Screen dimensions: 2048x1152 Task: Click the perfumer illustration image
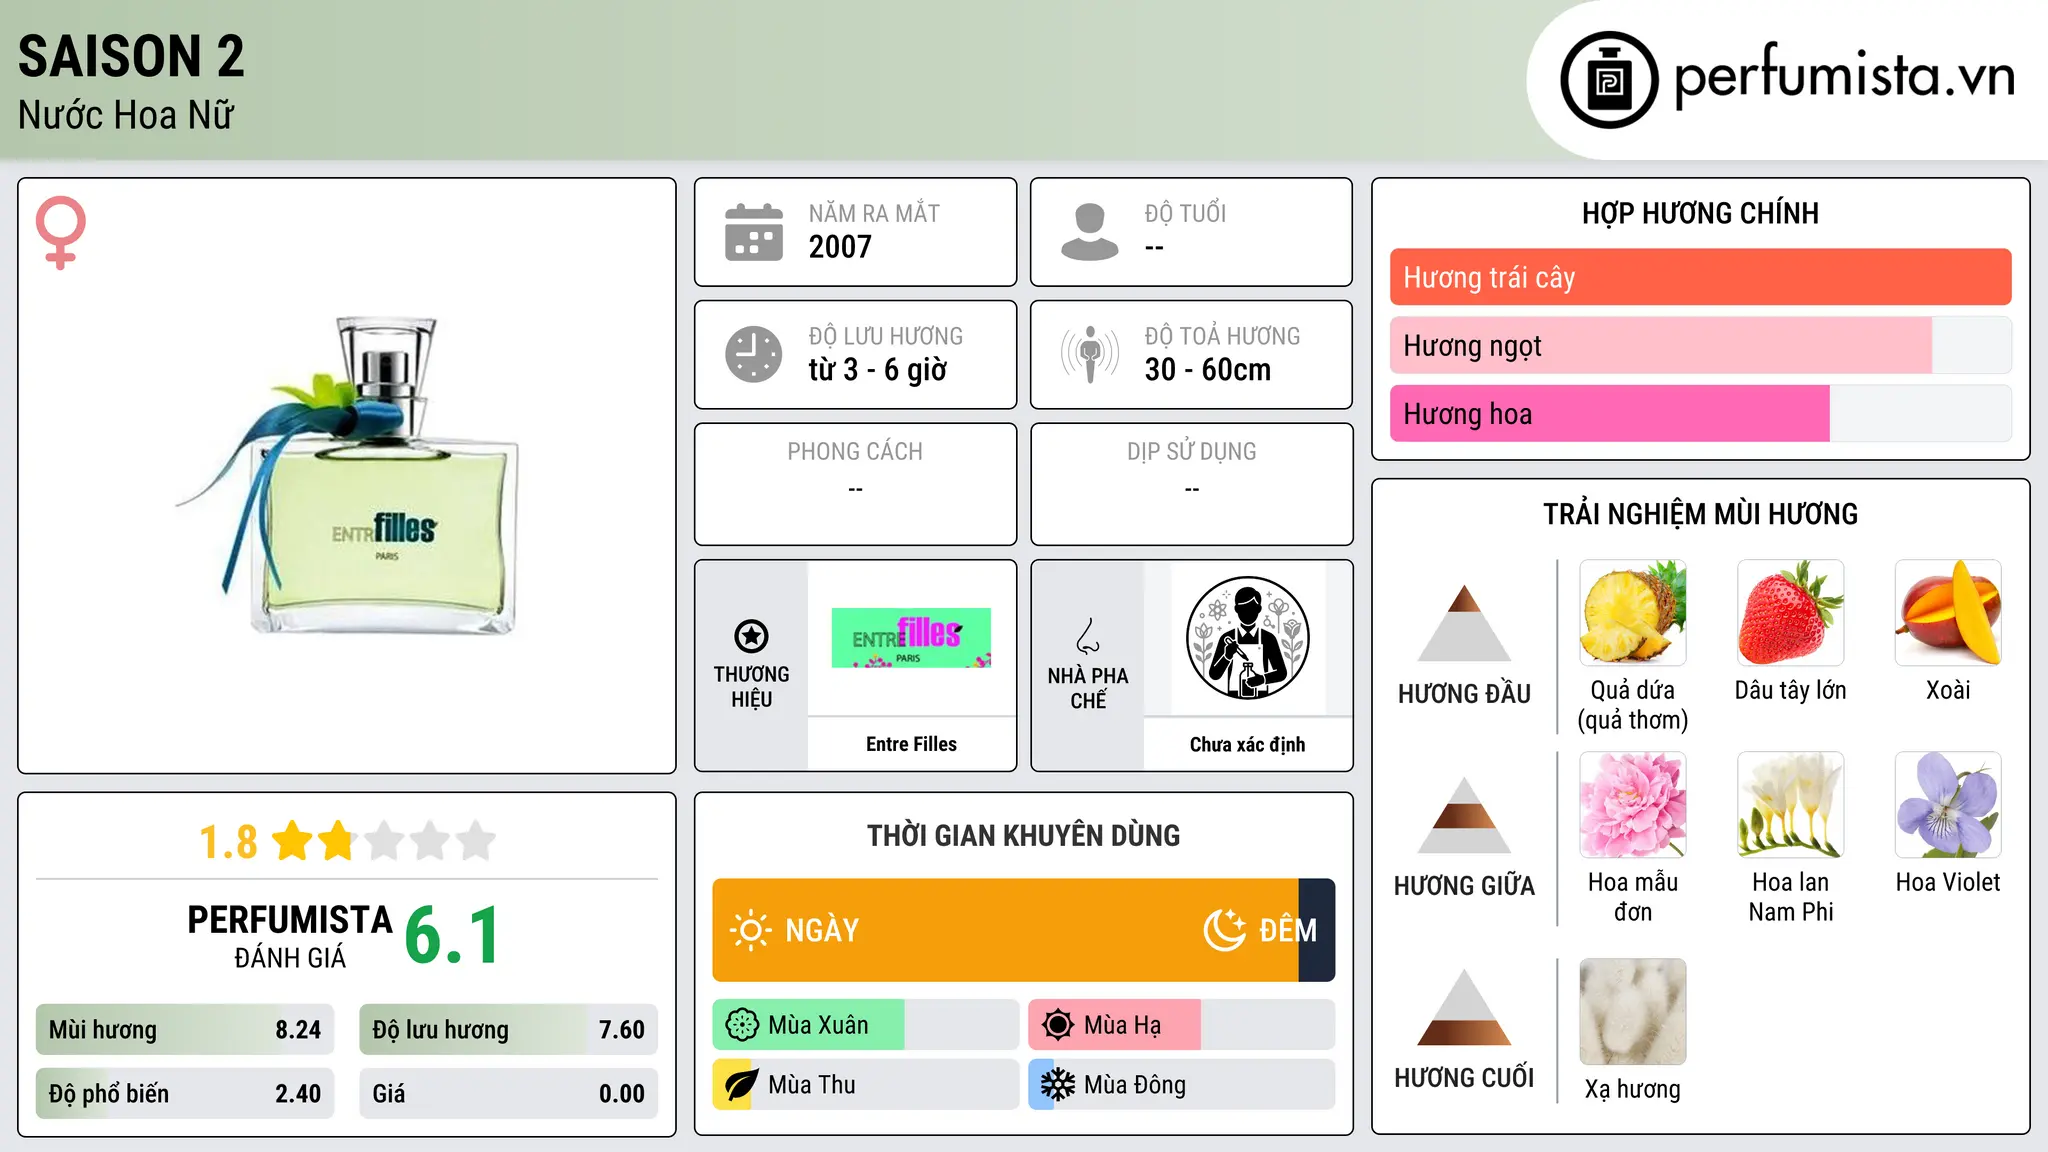(1247, 638)
